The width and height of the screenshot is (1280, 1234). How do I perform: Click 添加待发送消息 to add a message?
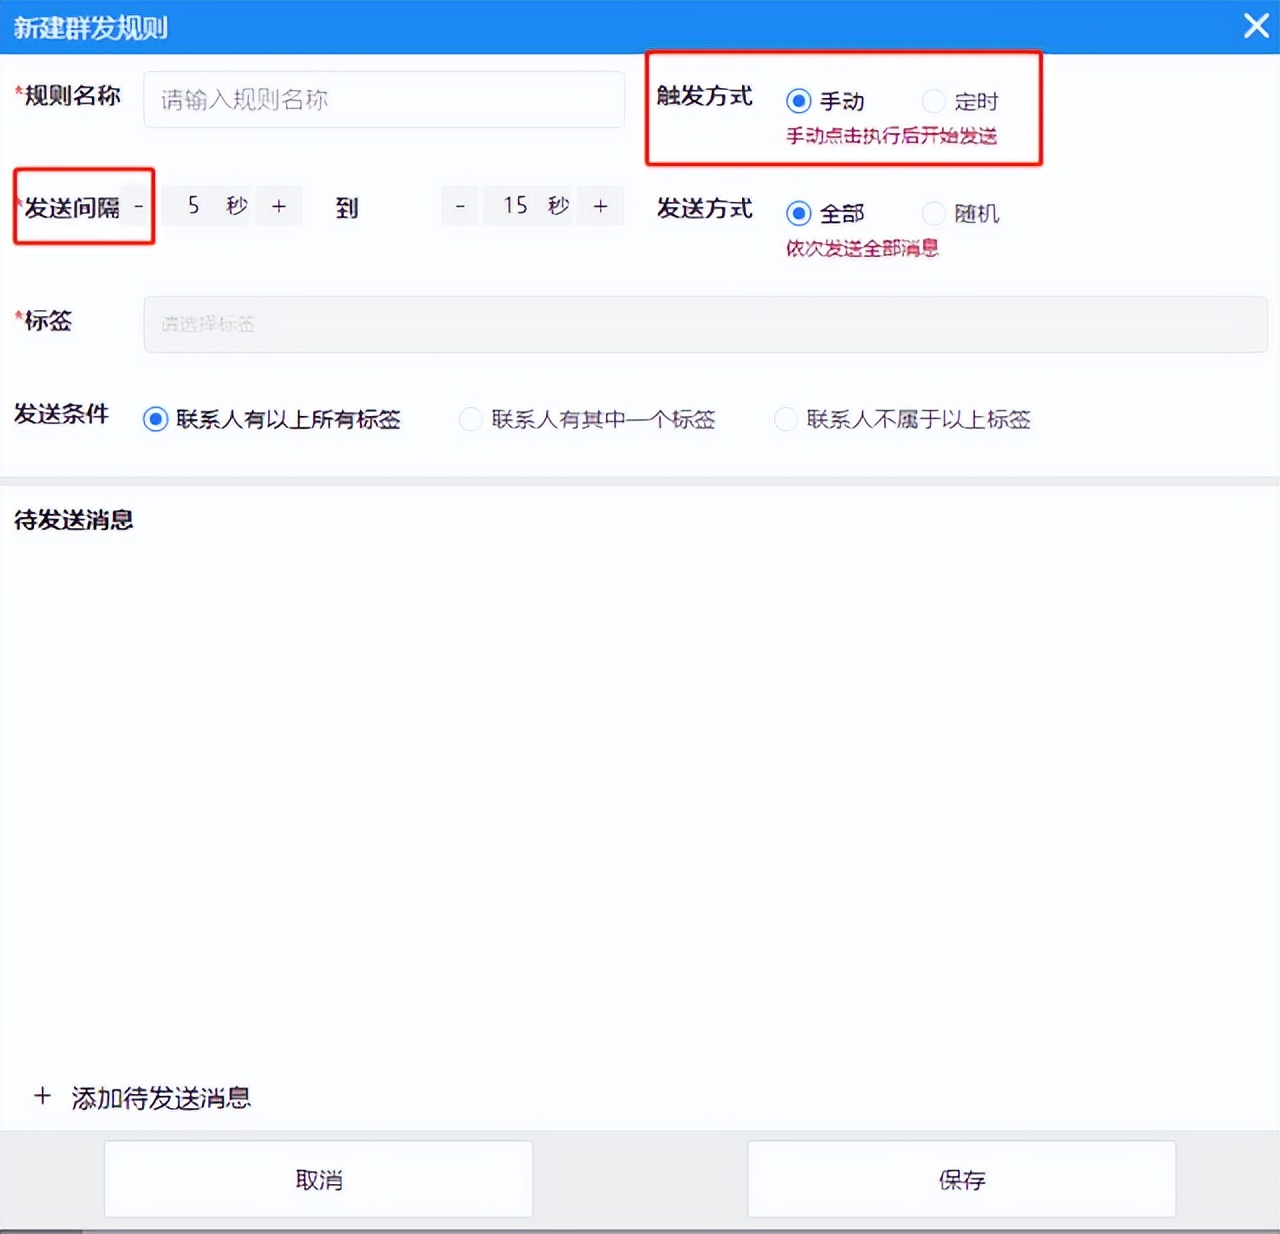click(x=160, y=1097)
